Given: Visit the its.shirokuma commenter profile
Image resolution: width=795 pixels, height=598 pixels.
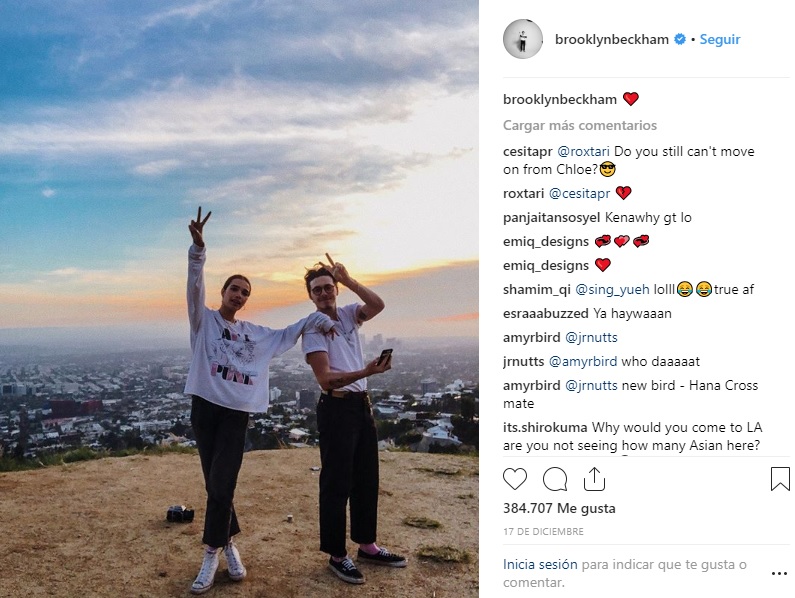Looking at the screenshot, I should [545, 428].
